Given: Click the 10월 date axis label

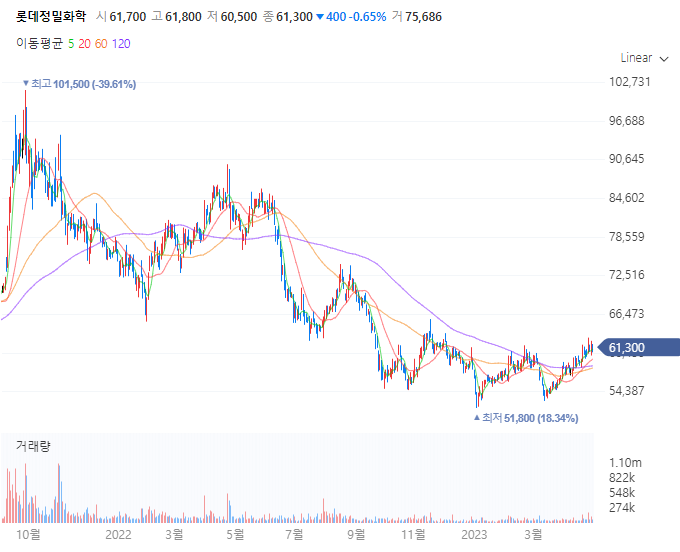Looking at the screenshot, I should coord(29,534).
